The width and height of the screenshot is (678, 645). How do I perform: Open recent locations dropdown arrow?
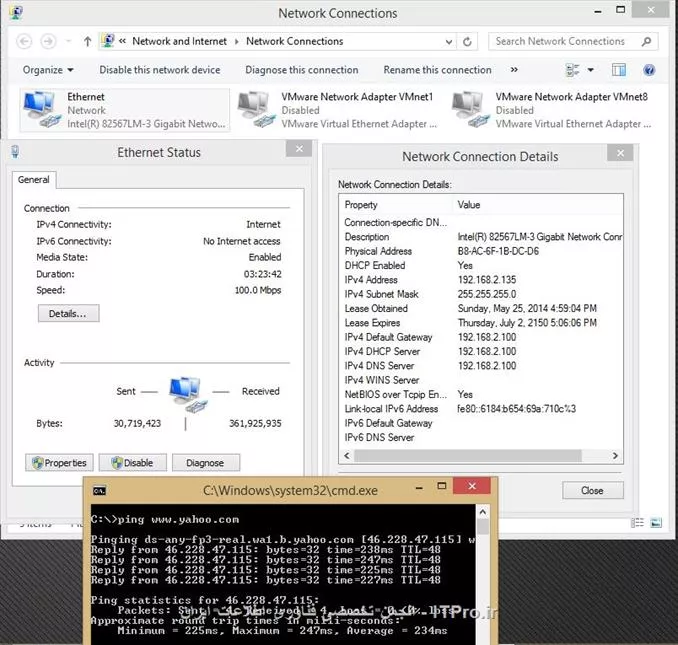coord(68,42)
